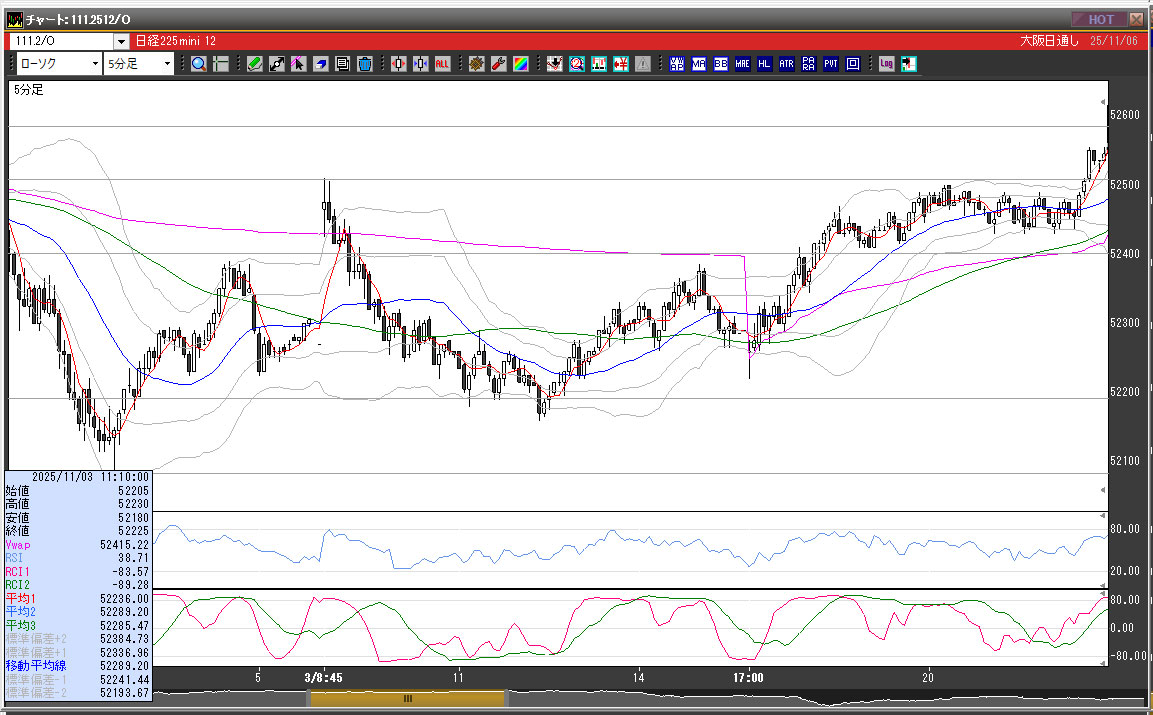This screenshot has width=1153, height=715.
Task: Toggle the HL indicator button
Action: (x=765, y=64)
